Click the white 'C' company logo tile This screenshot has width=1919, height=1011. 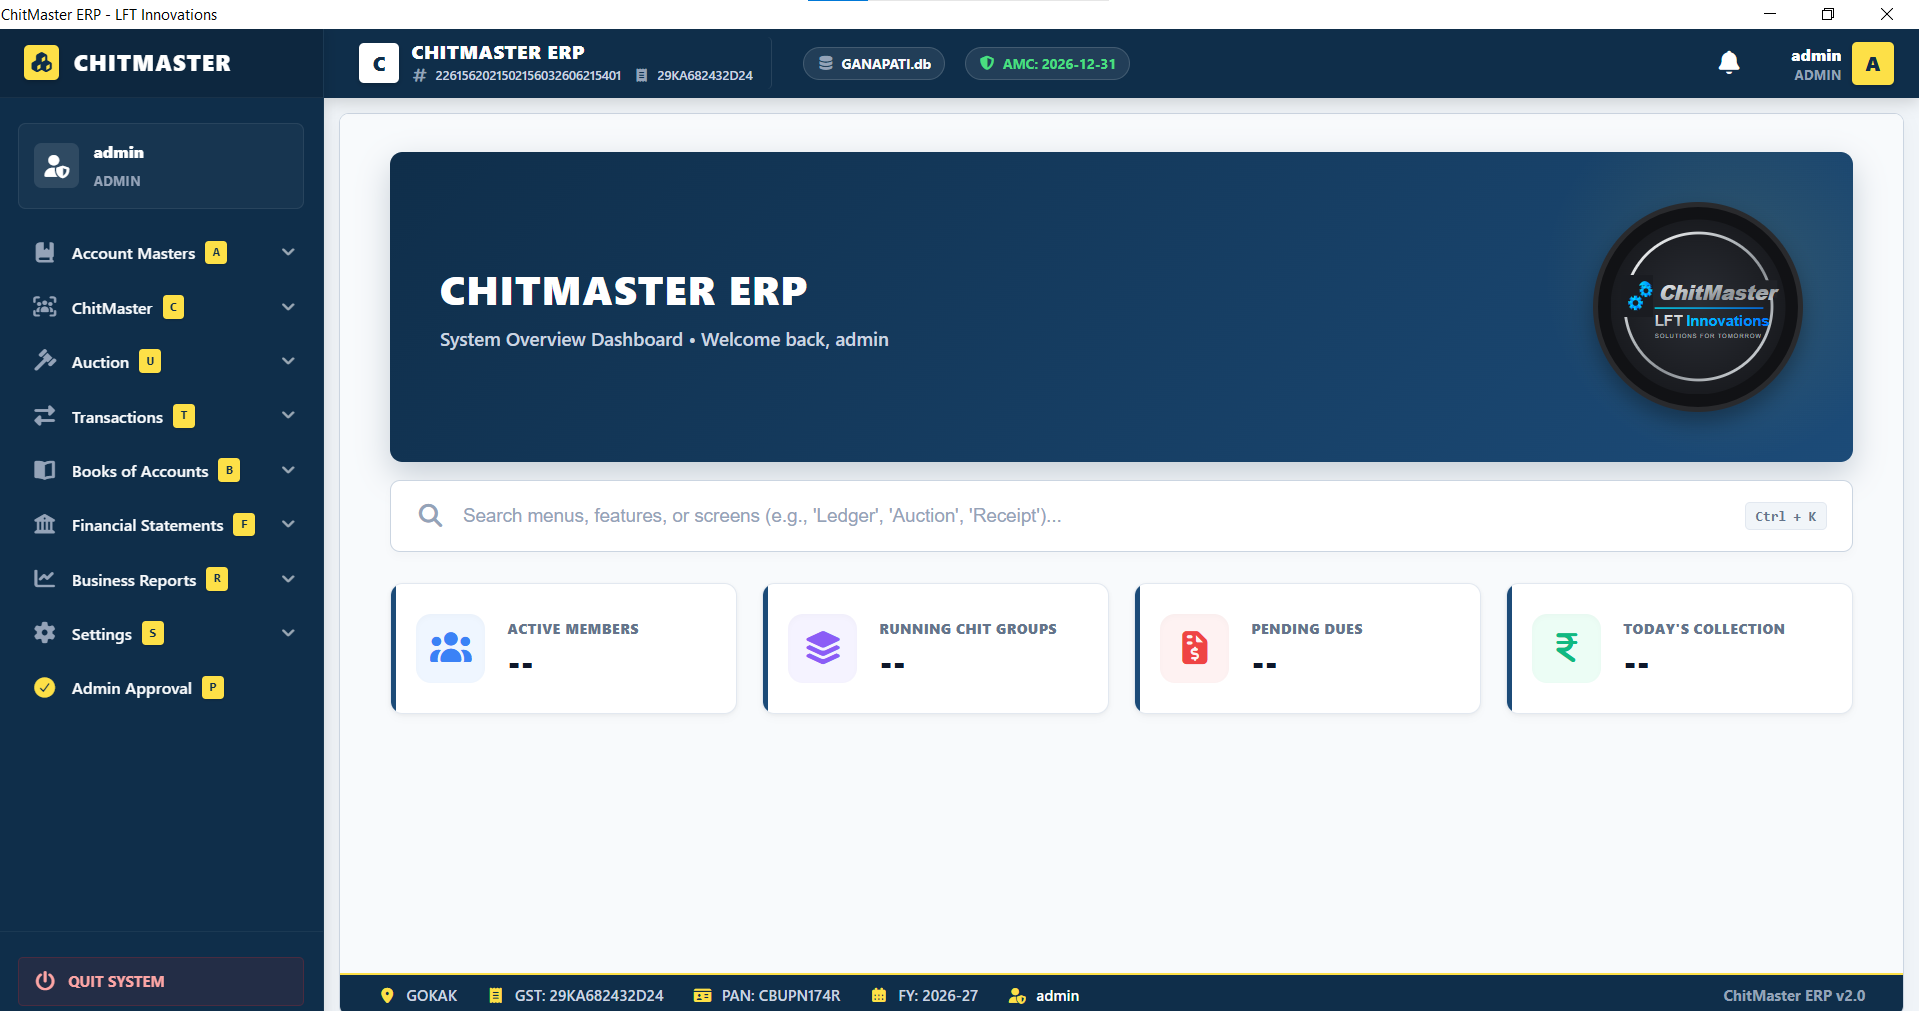coord(379,63)
